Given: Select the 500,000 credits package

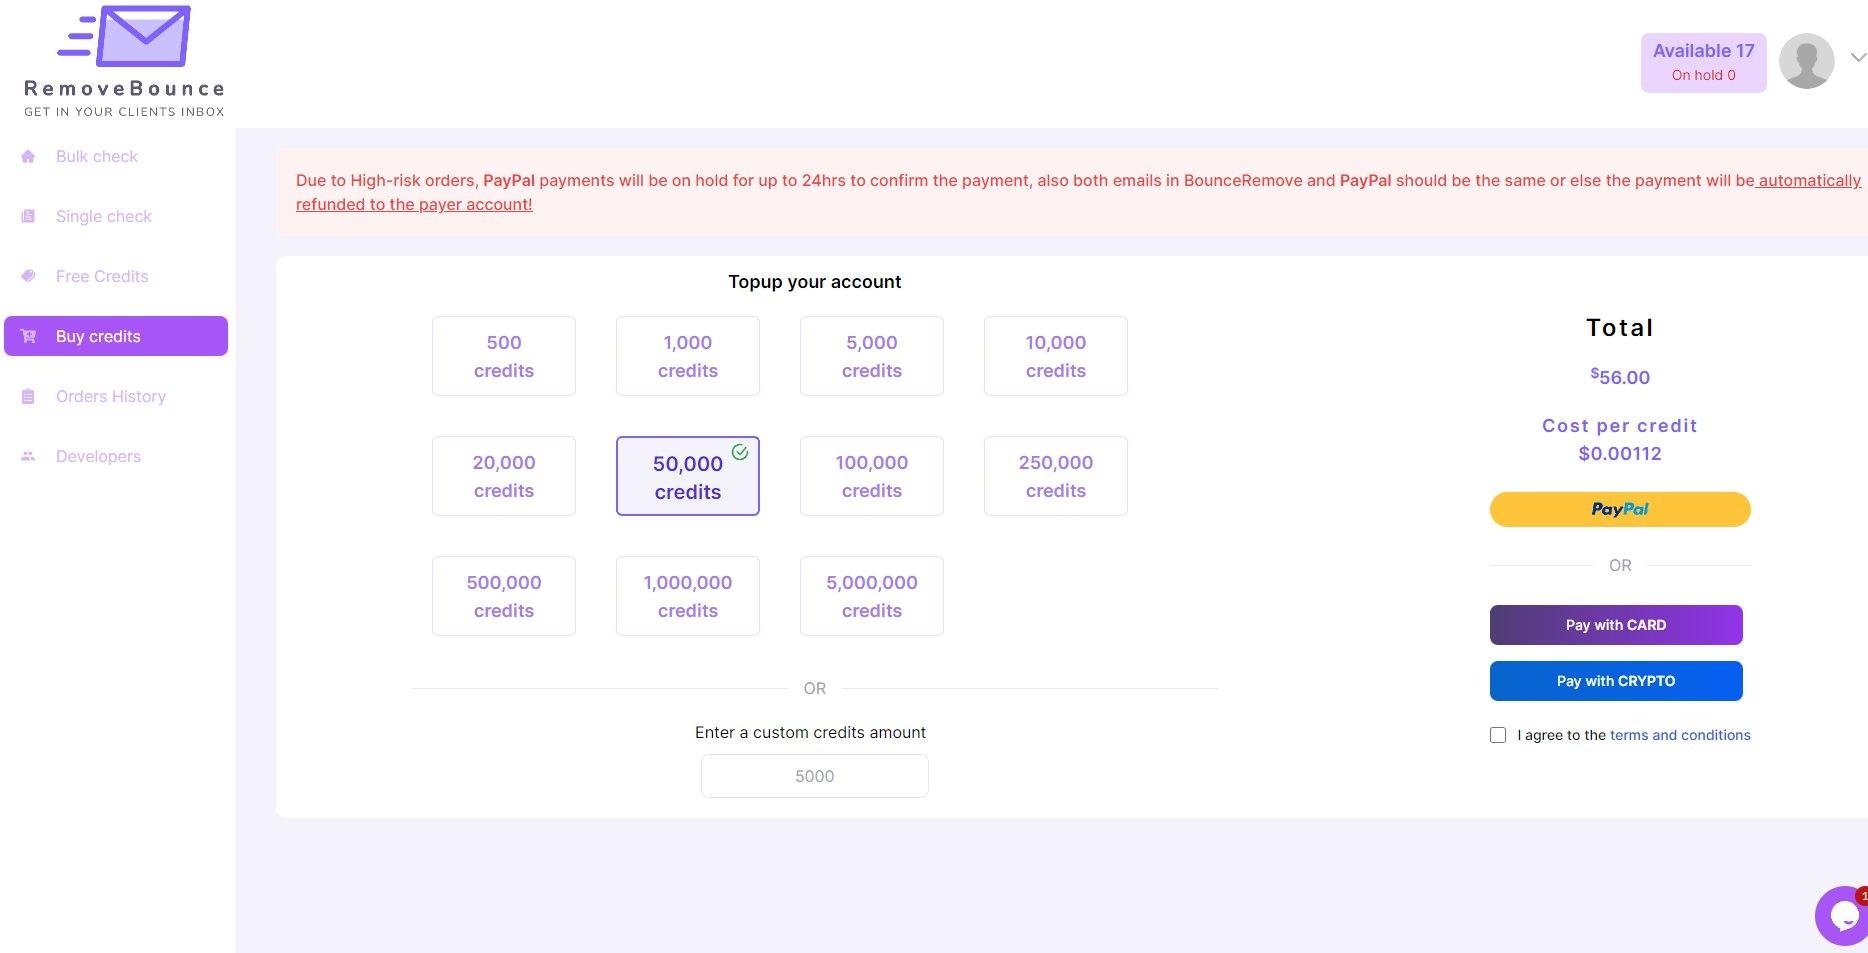Looking at the screenshot, I should coord(504,596).
